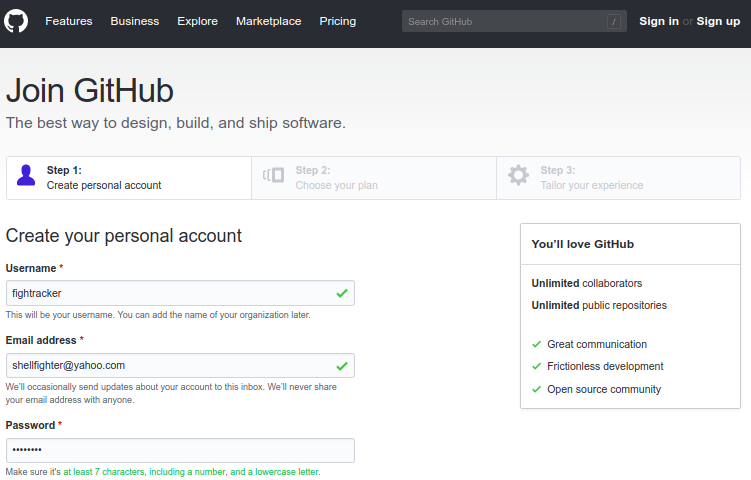Open the Marketplace link in header
Viewport: 751px width, 480px height.
pyautogui.click(x=269, y=21)
